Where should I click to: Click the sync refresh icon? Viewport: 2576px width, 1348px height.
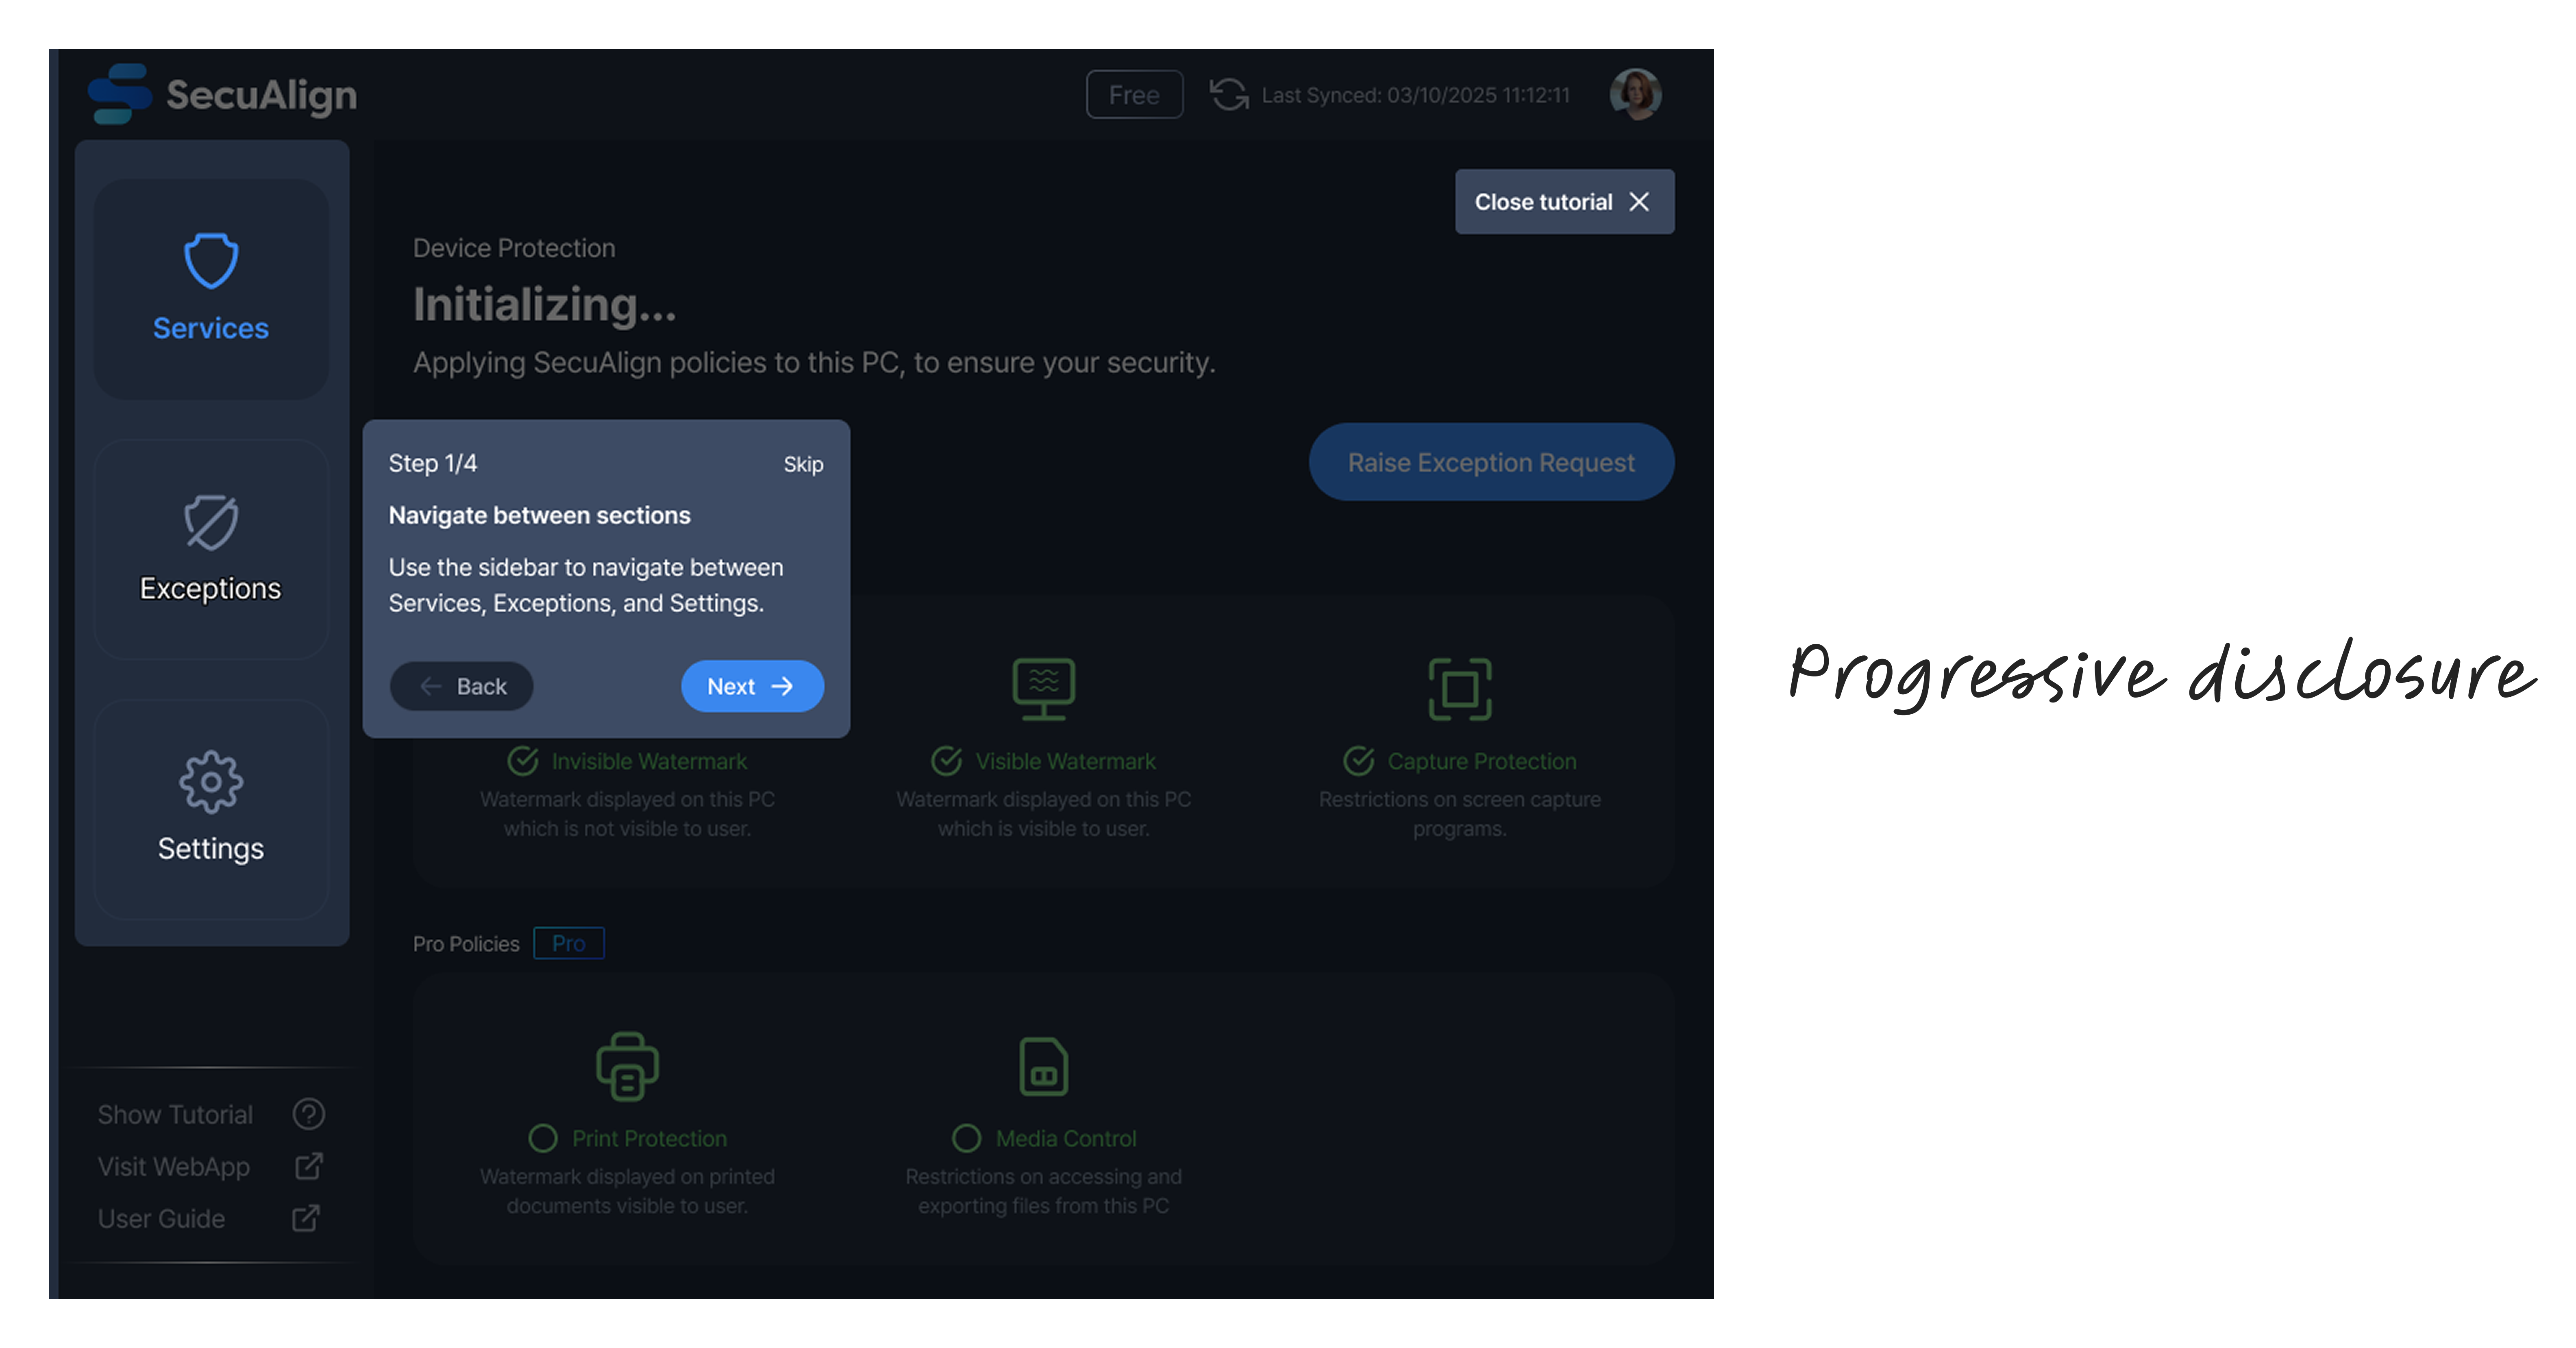pyautogui.click(x=1229, y=95)
